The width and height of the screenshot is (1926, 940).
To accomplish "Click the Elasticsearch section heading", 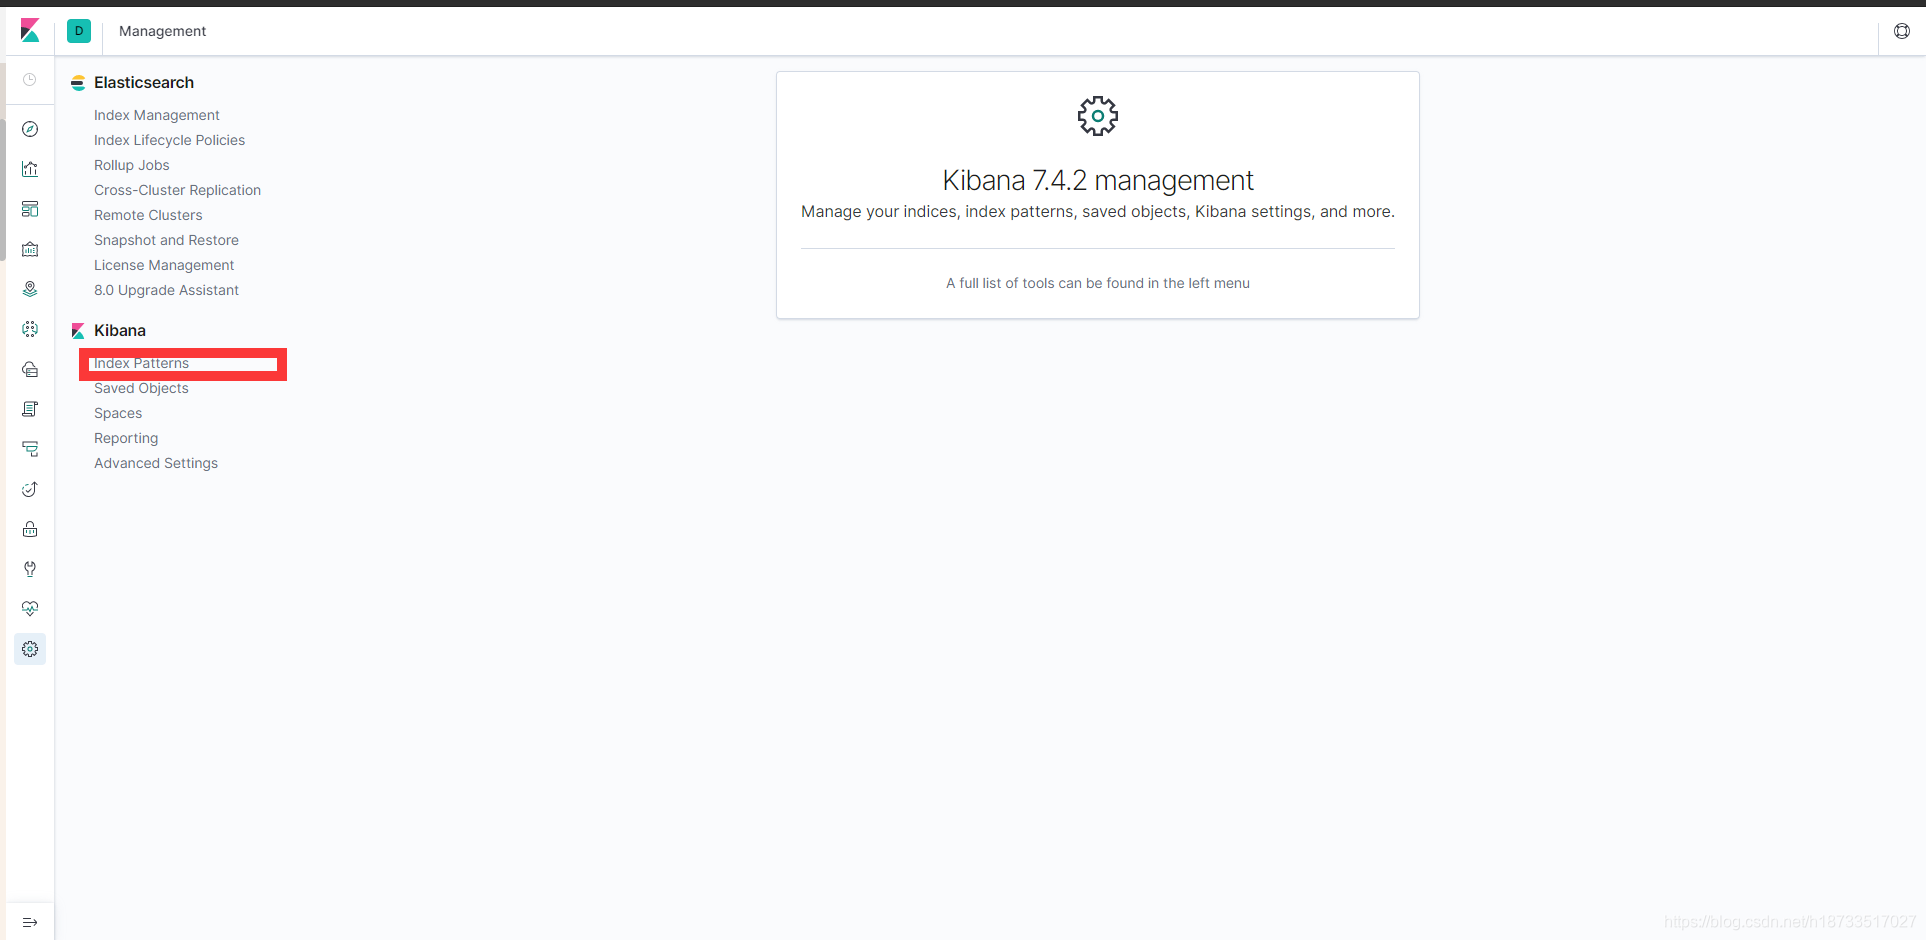I will click(144, 83).
